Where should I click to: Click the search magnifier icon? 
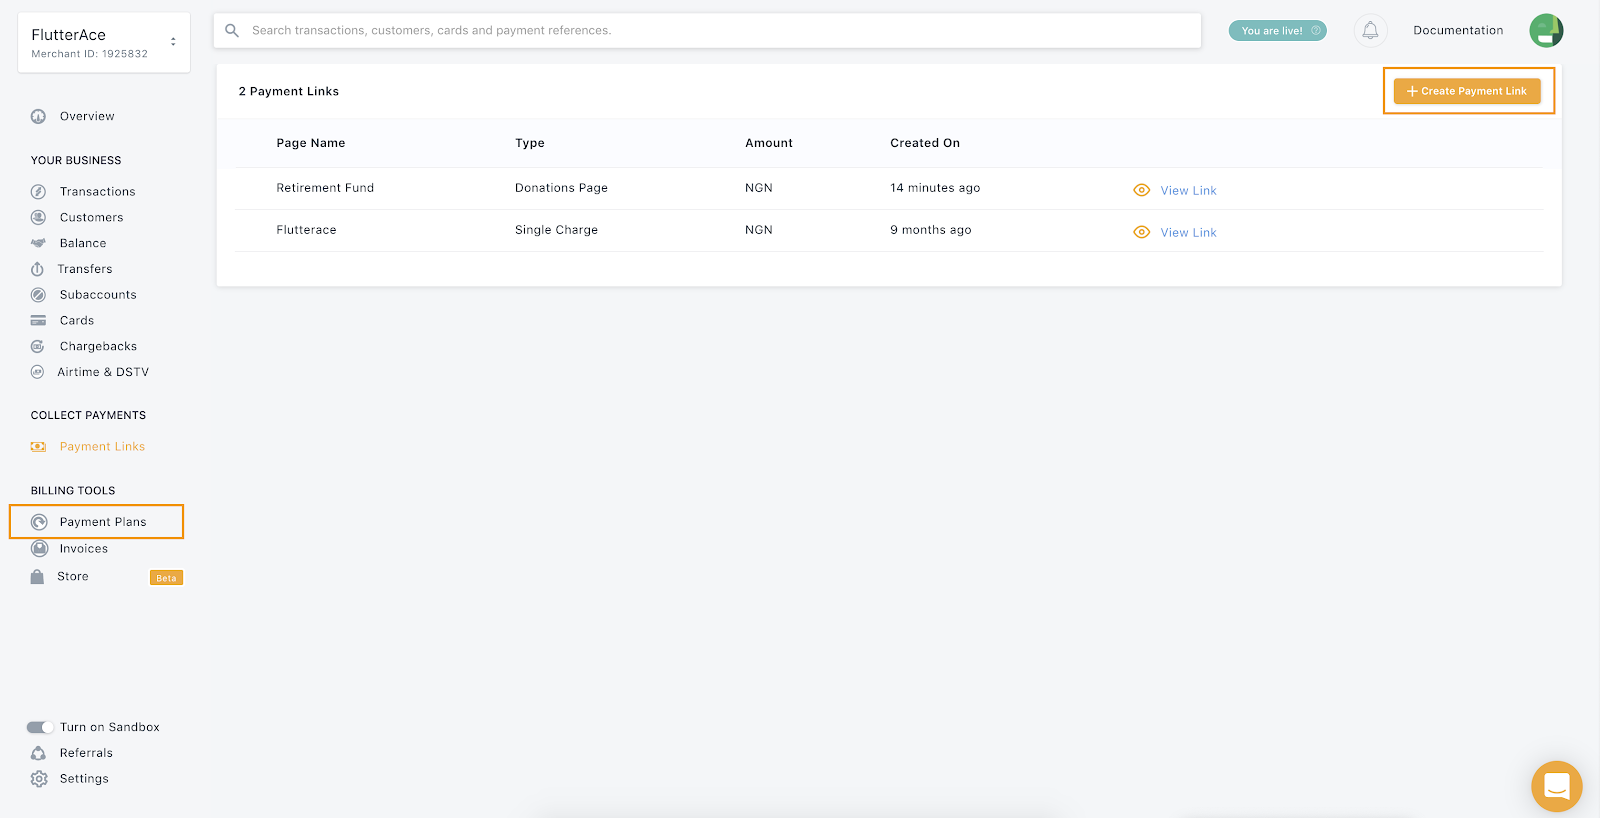[x=232, y=31]
